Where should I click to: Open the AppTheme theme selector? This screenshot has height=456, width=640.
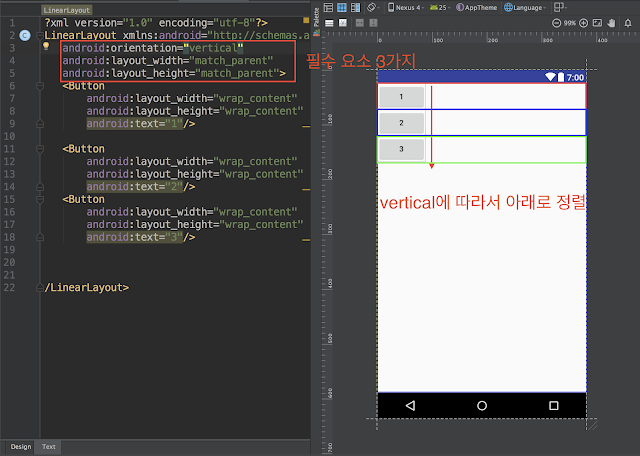tap(476, 7)
